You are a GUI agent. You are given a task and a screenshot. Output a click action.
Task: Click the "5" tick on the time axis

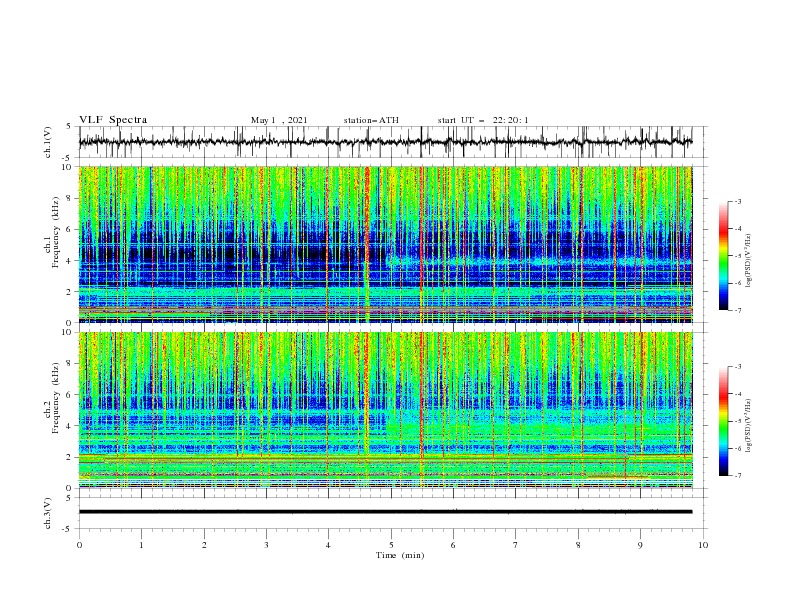tap(391, 545)
